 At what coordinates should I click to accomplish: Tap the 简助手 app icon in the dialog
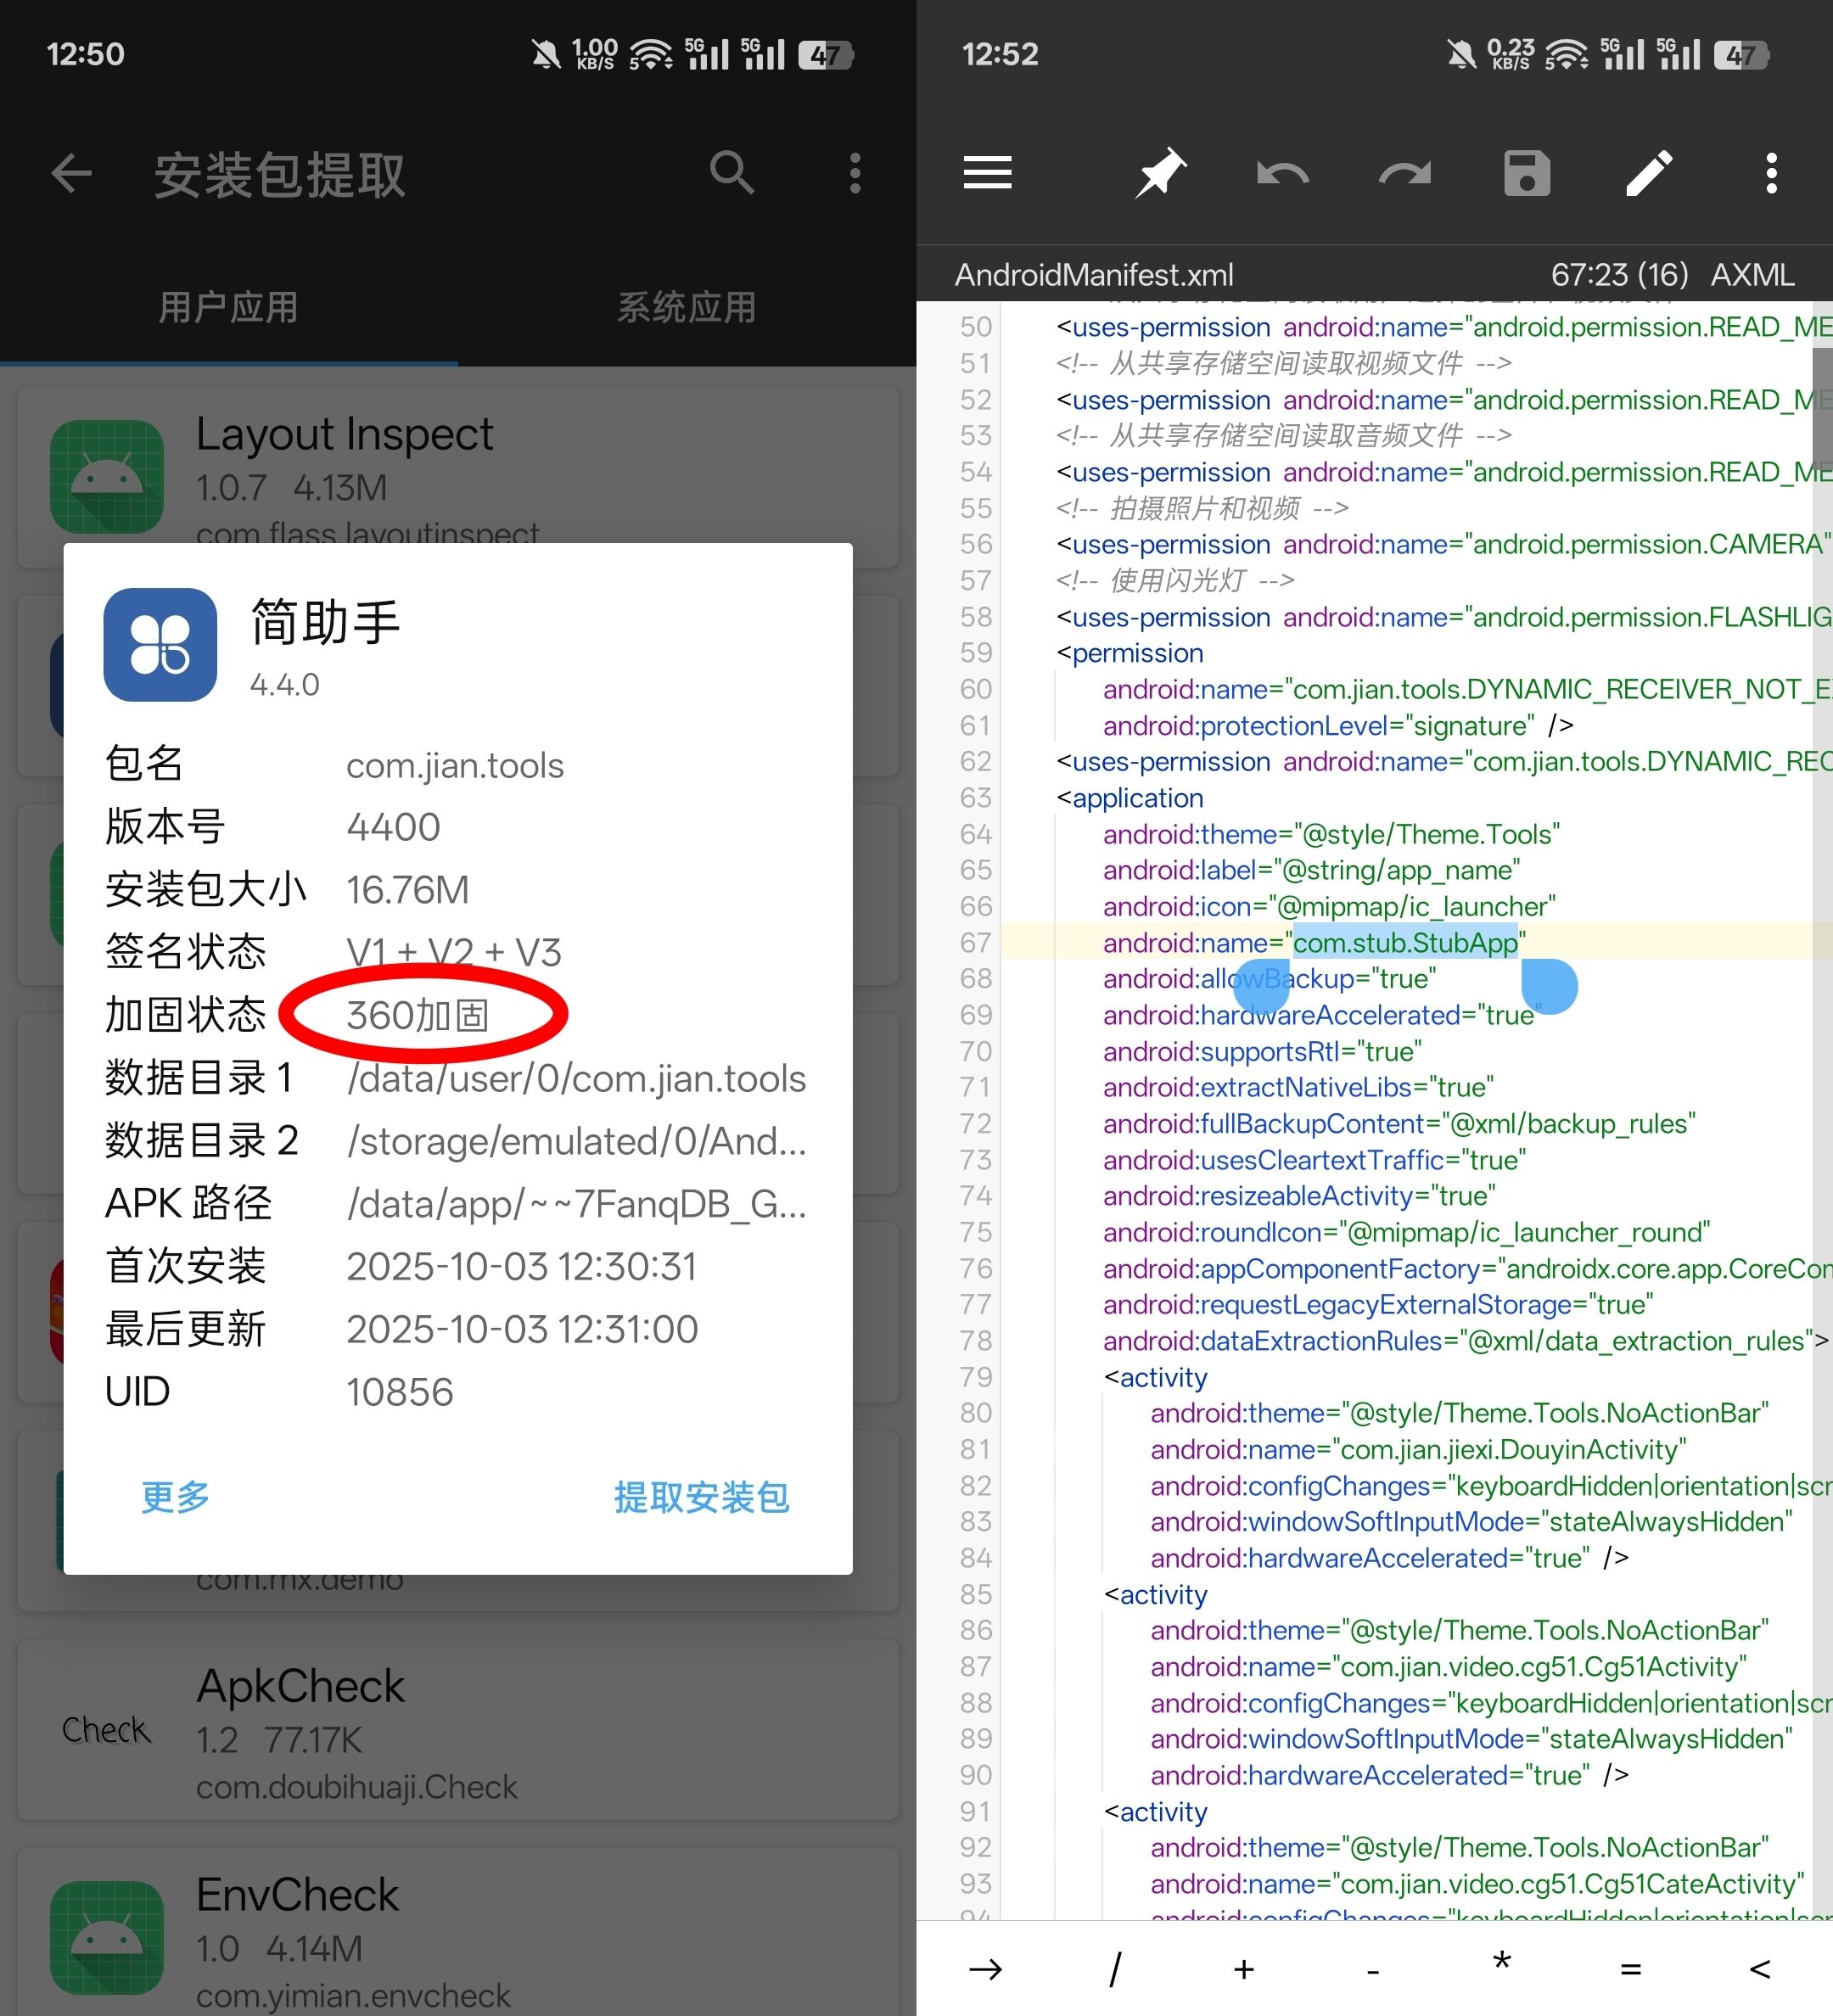160,644
